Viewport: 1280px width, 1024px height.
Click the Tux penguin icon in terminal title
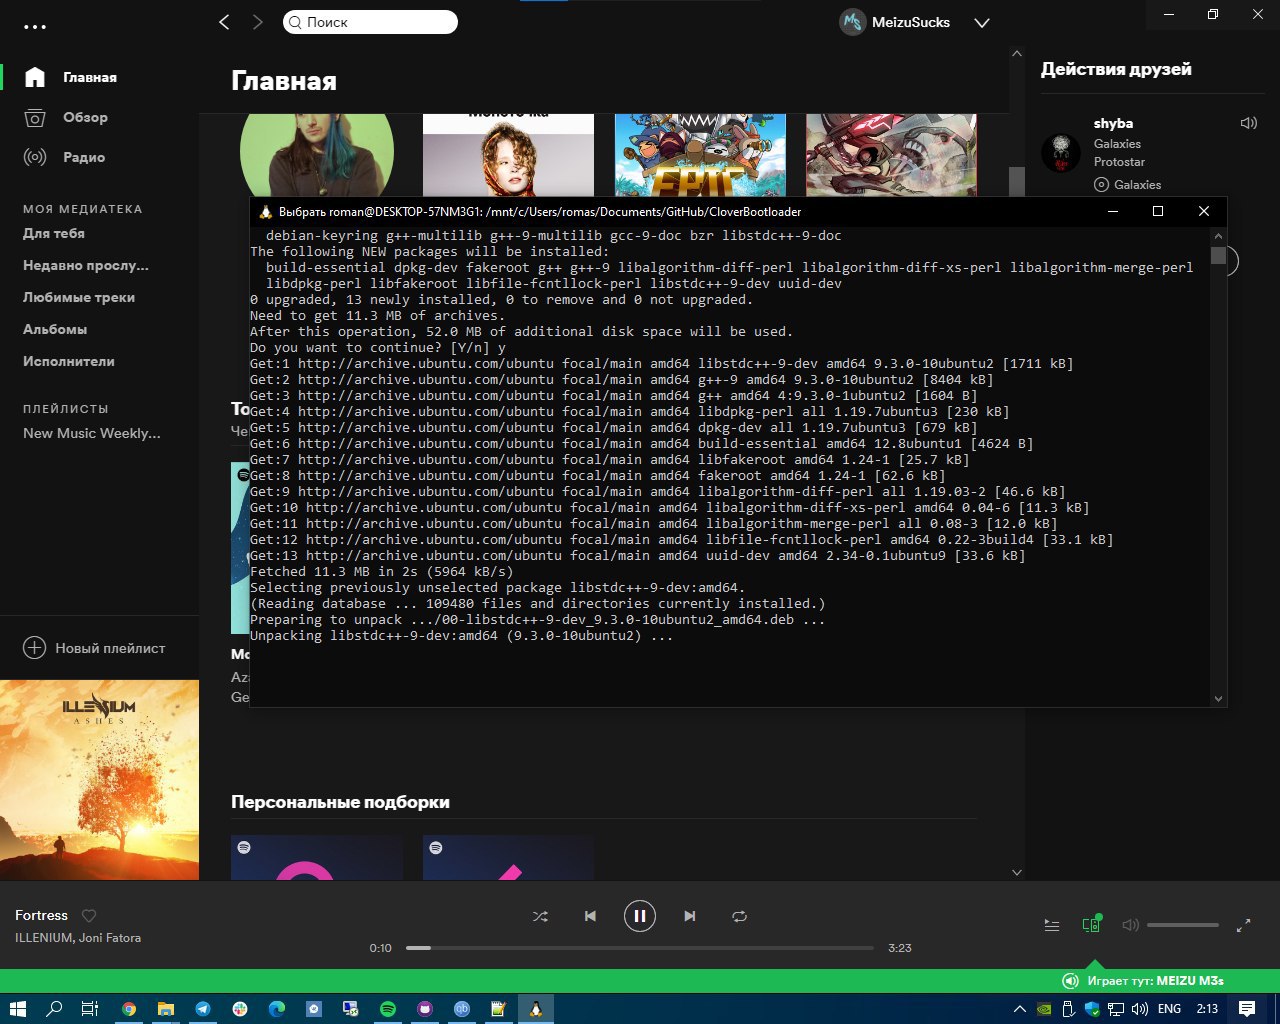(x=265, y=212)
